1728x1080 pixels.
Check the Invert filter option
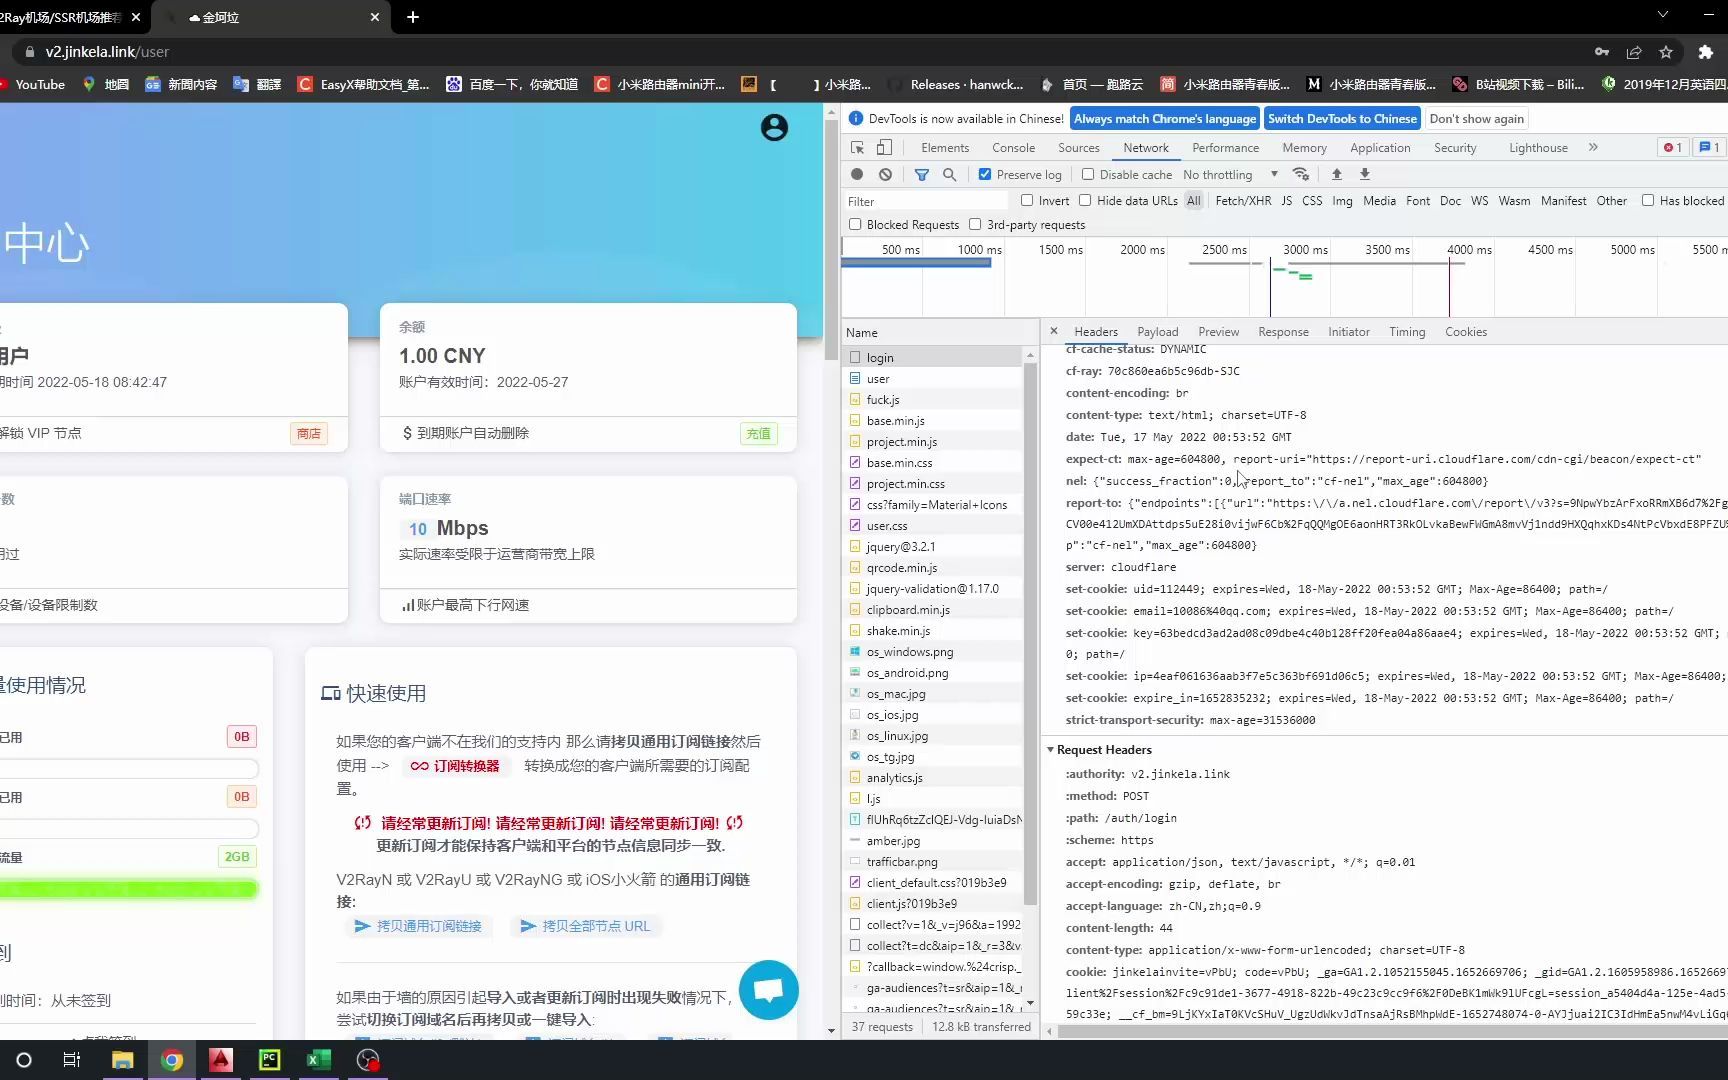click(x=1027, y=200)
